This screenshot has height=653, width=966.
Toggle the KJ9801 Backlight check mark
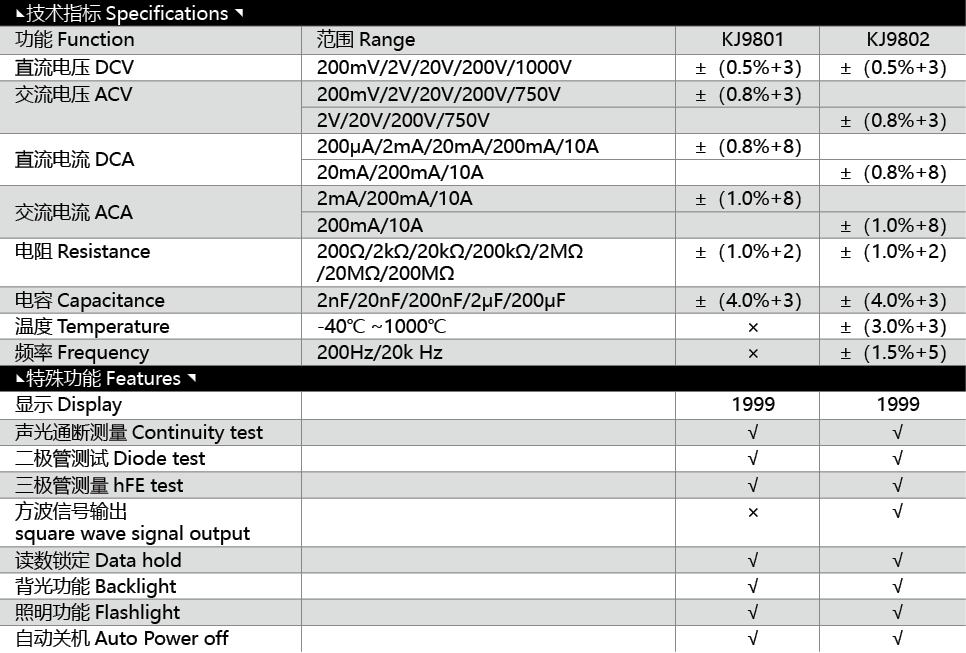pos(753,586)
